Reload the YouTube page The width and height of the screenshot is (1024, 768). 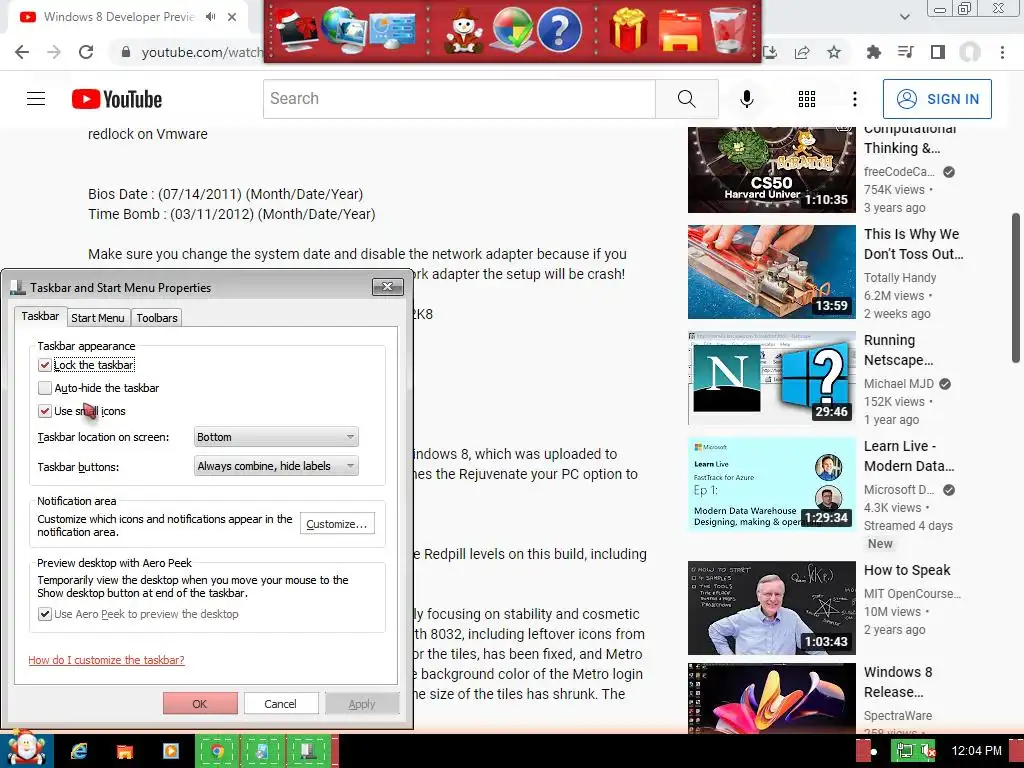(x=86, y=52)
